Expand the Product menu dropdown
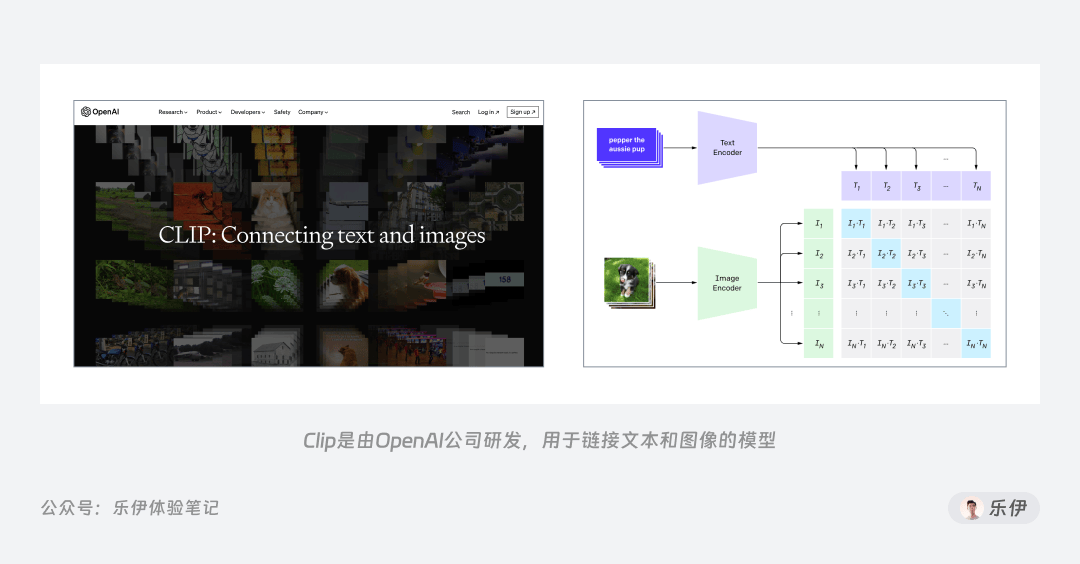The height and width of the screenshot is (564, 1080). pyautogui.click(x=209, y=112)
